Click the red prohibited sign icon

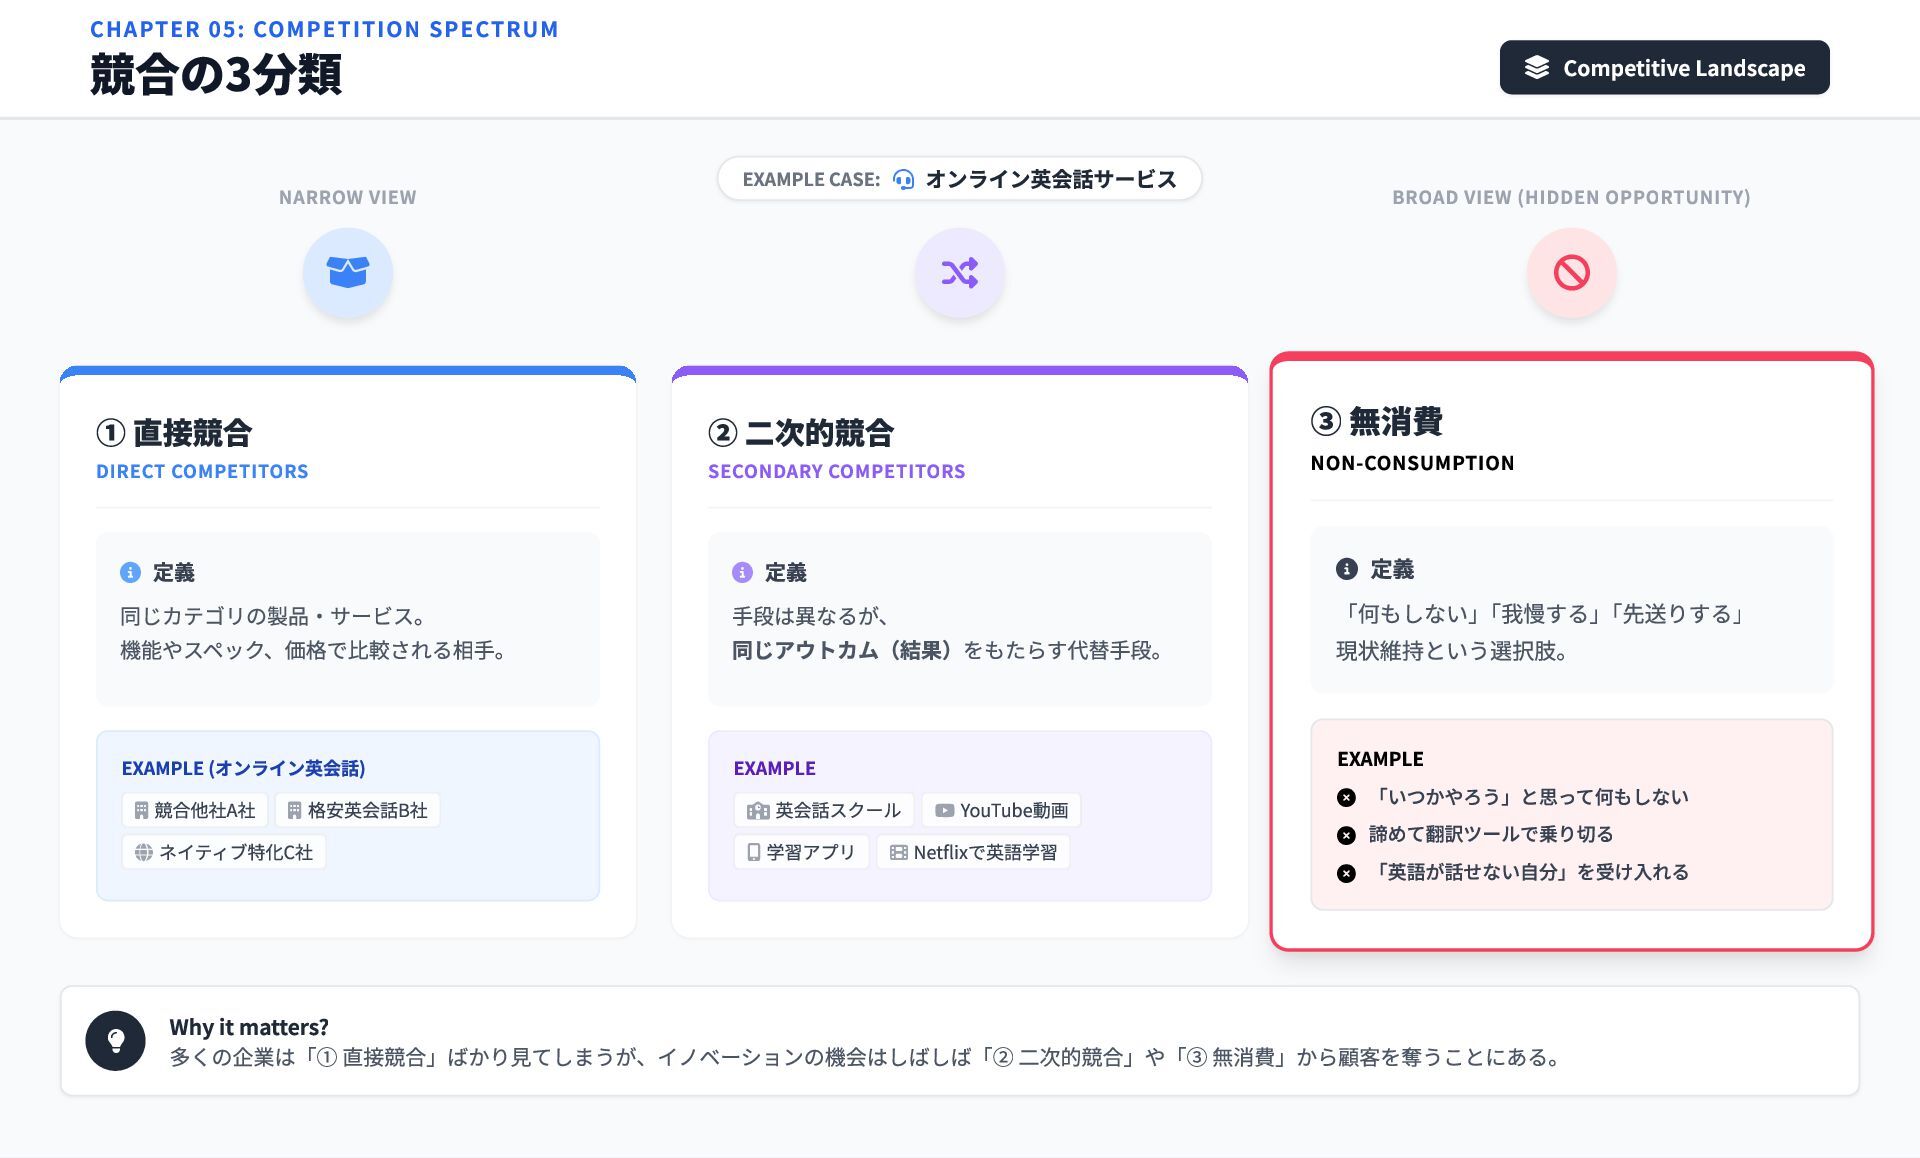tap(1571, 272)
